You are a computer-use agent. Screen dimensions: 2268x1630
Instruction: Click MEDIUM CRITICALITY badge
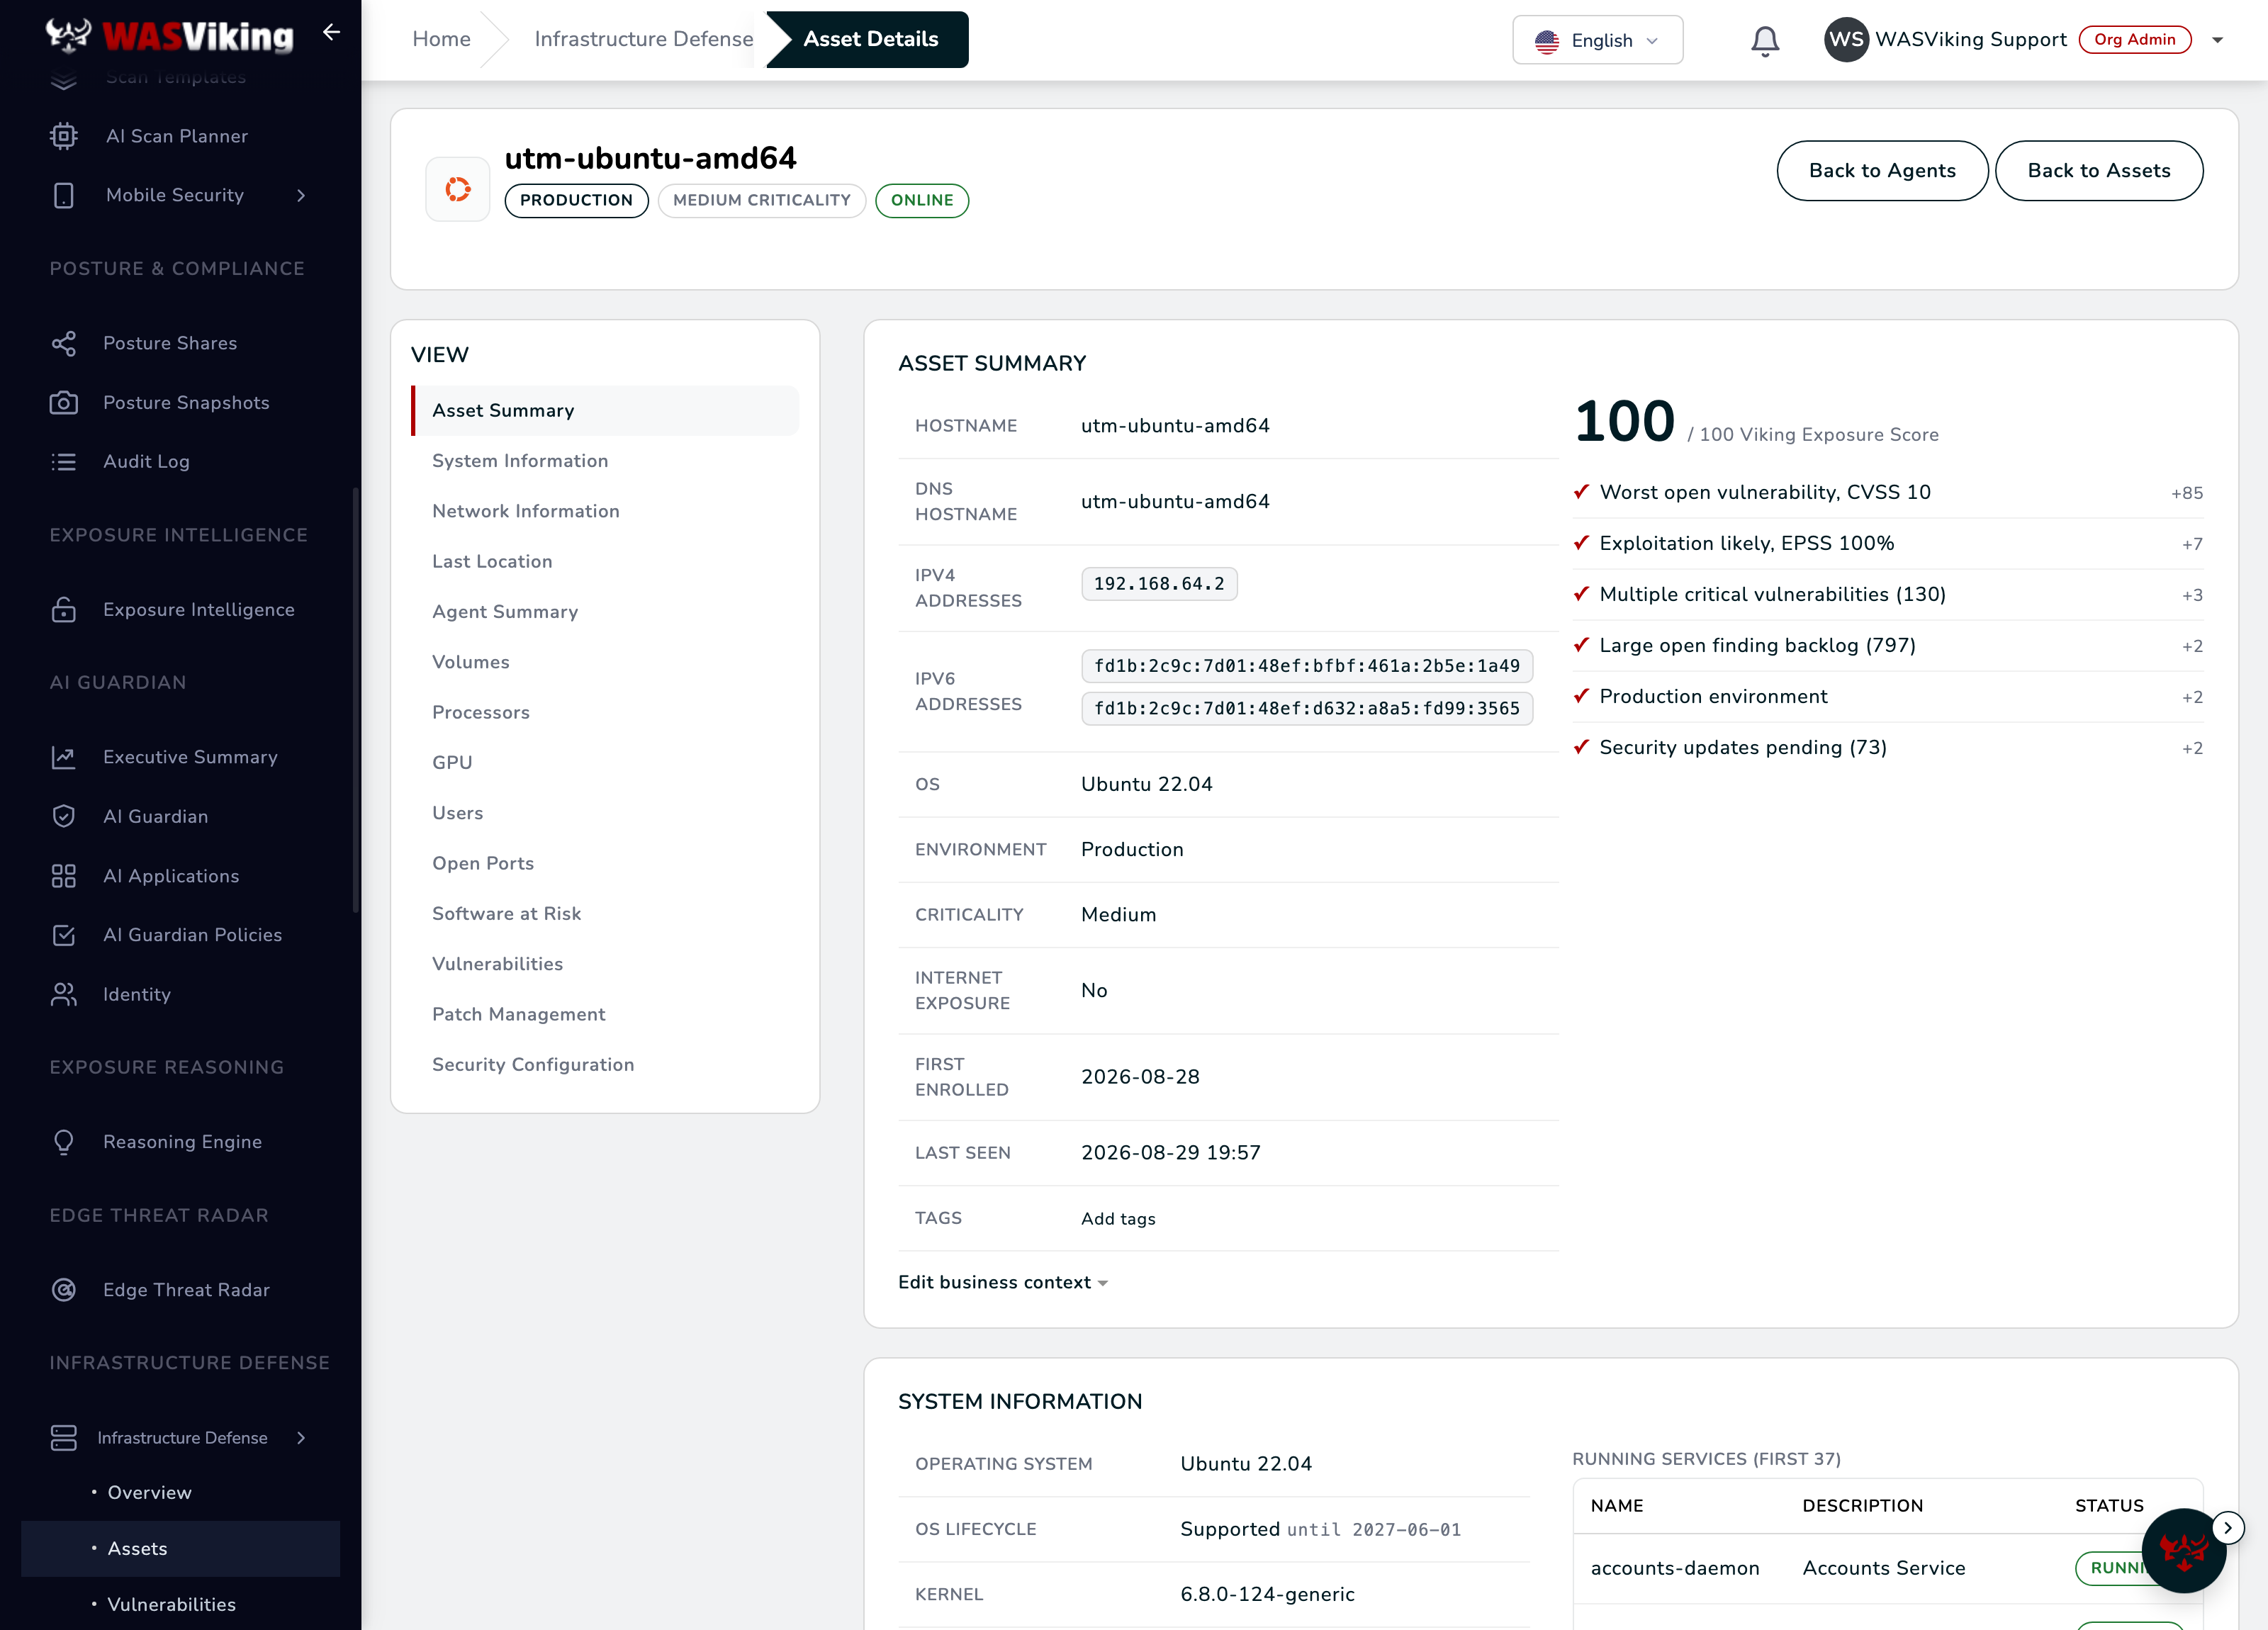click(761, 200)
